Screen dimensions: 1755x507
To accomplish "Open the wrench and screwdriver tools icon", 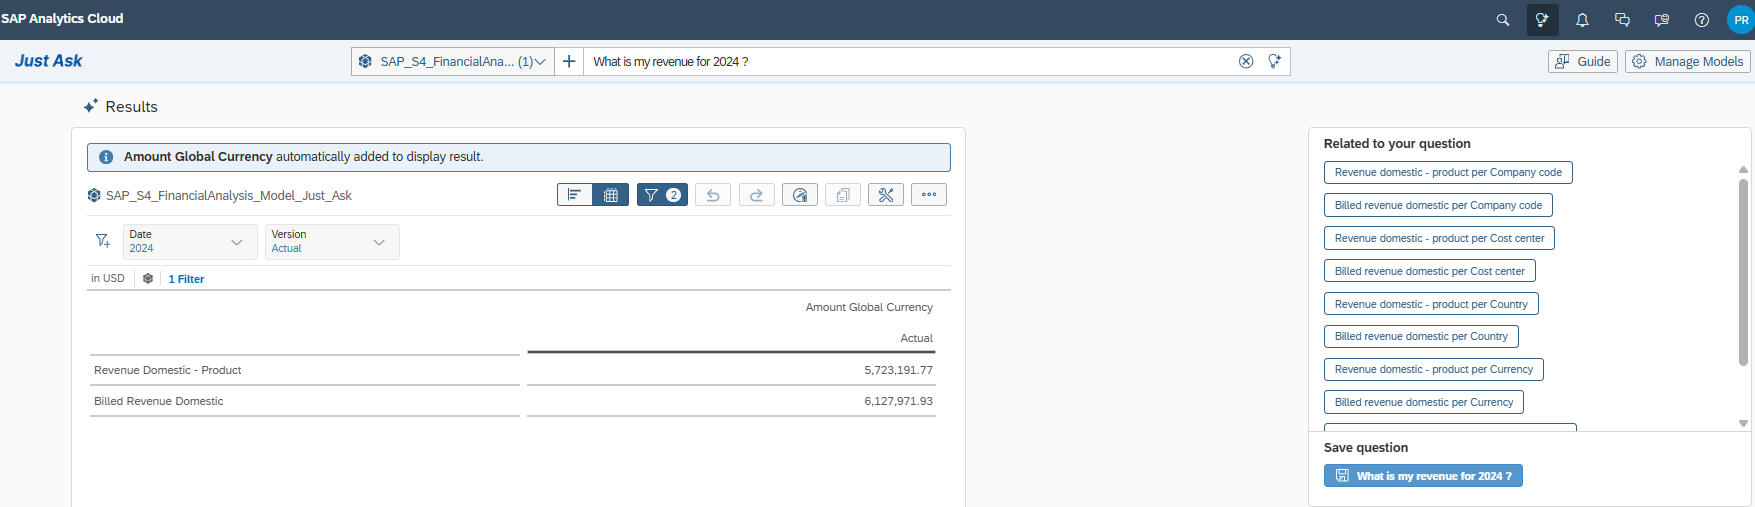I will (x=886, y=195).
